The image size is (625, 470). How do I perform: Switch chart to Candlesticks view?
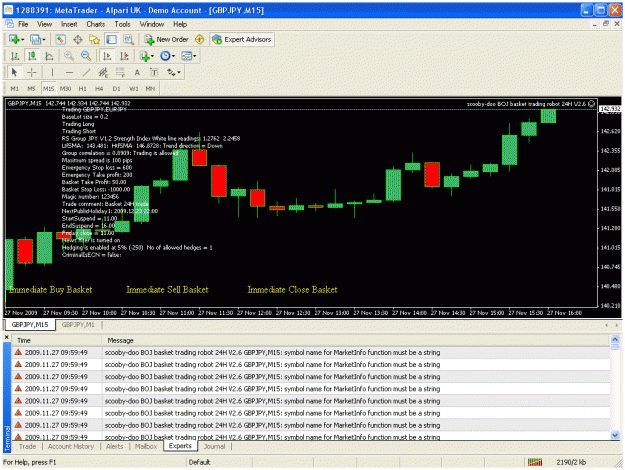click(32, 56)
